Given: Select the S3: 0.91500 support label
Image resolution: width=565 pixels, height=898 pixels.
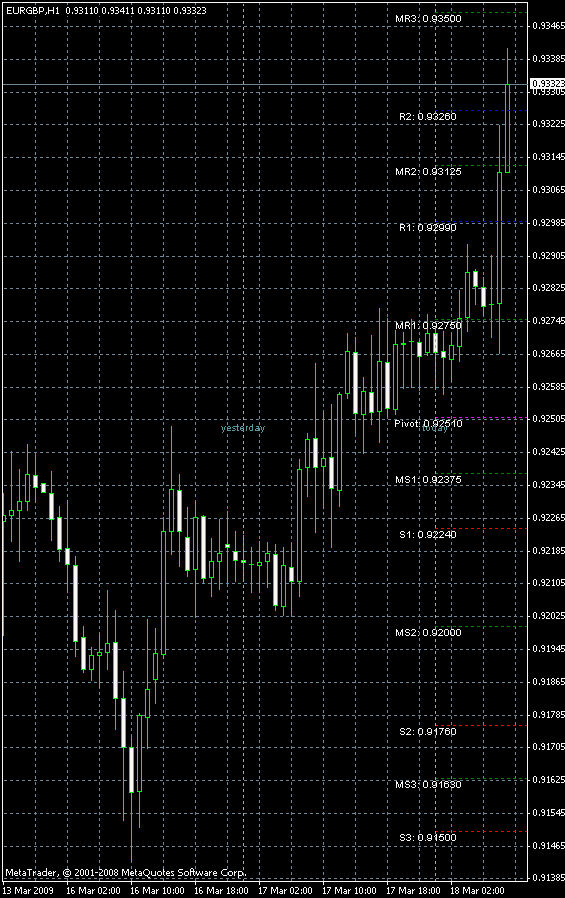Looking at the screenshot, I should tap(428, 838).
